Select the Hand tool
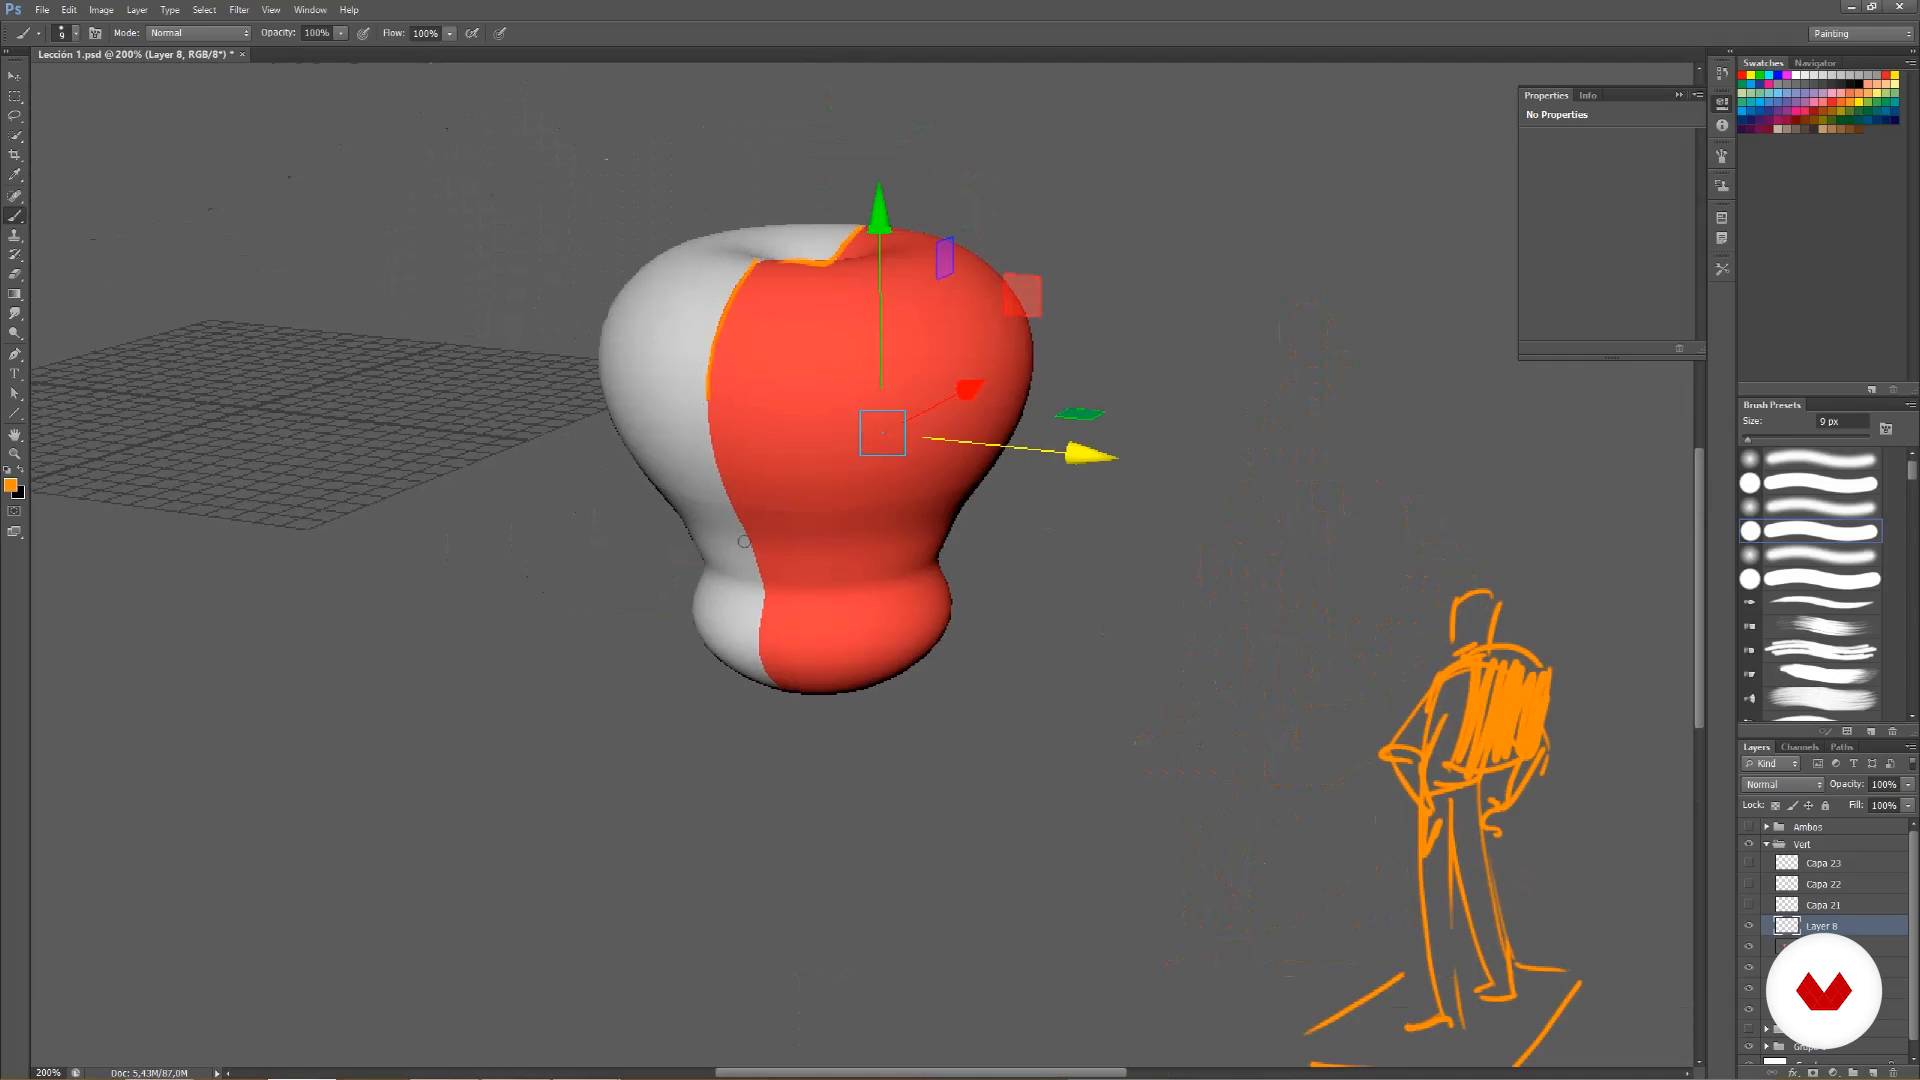The height and width of the screenshot is (1080, 1920). pos(14,435)
